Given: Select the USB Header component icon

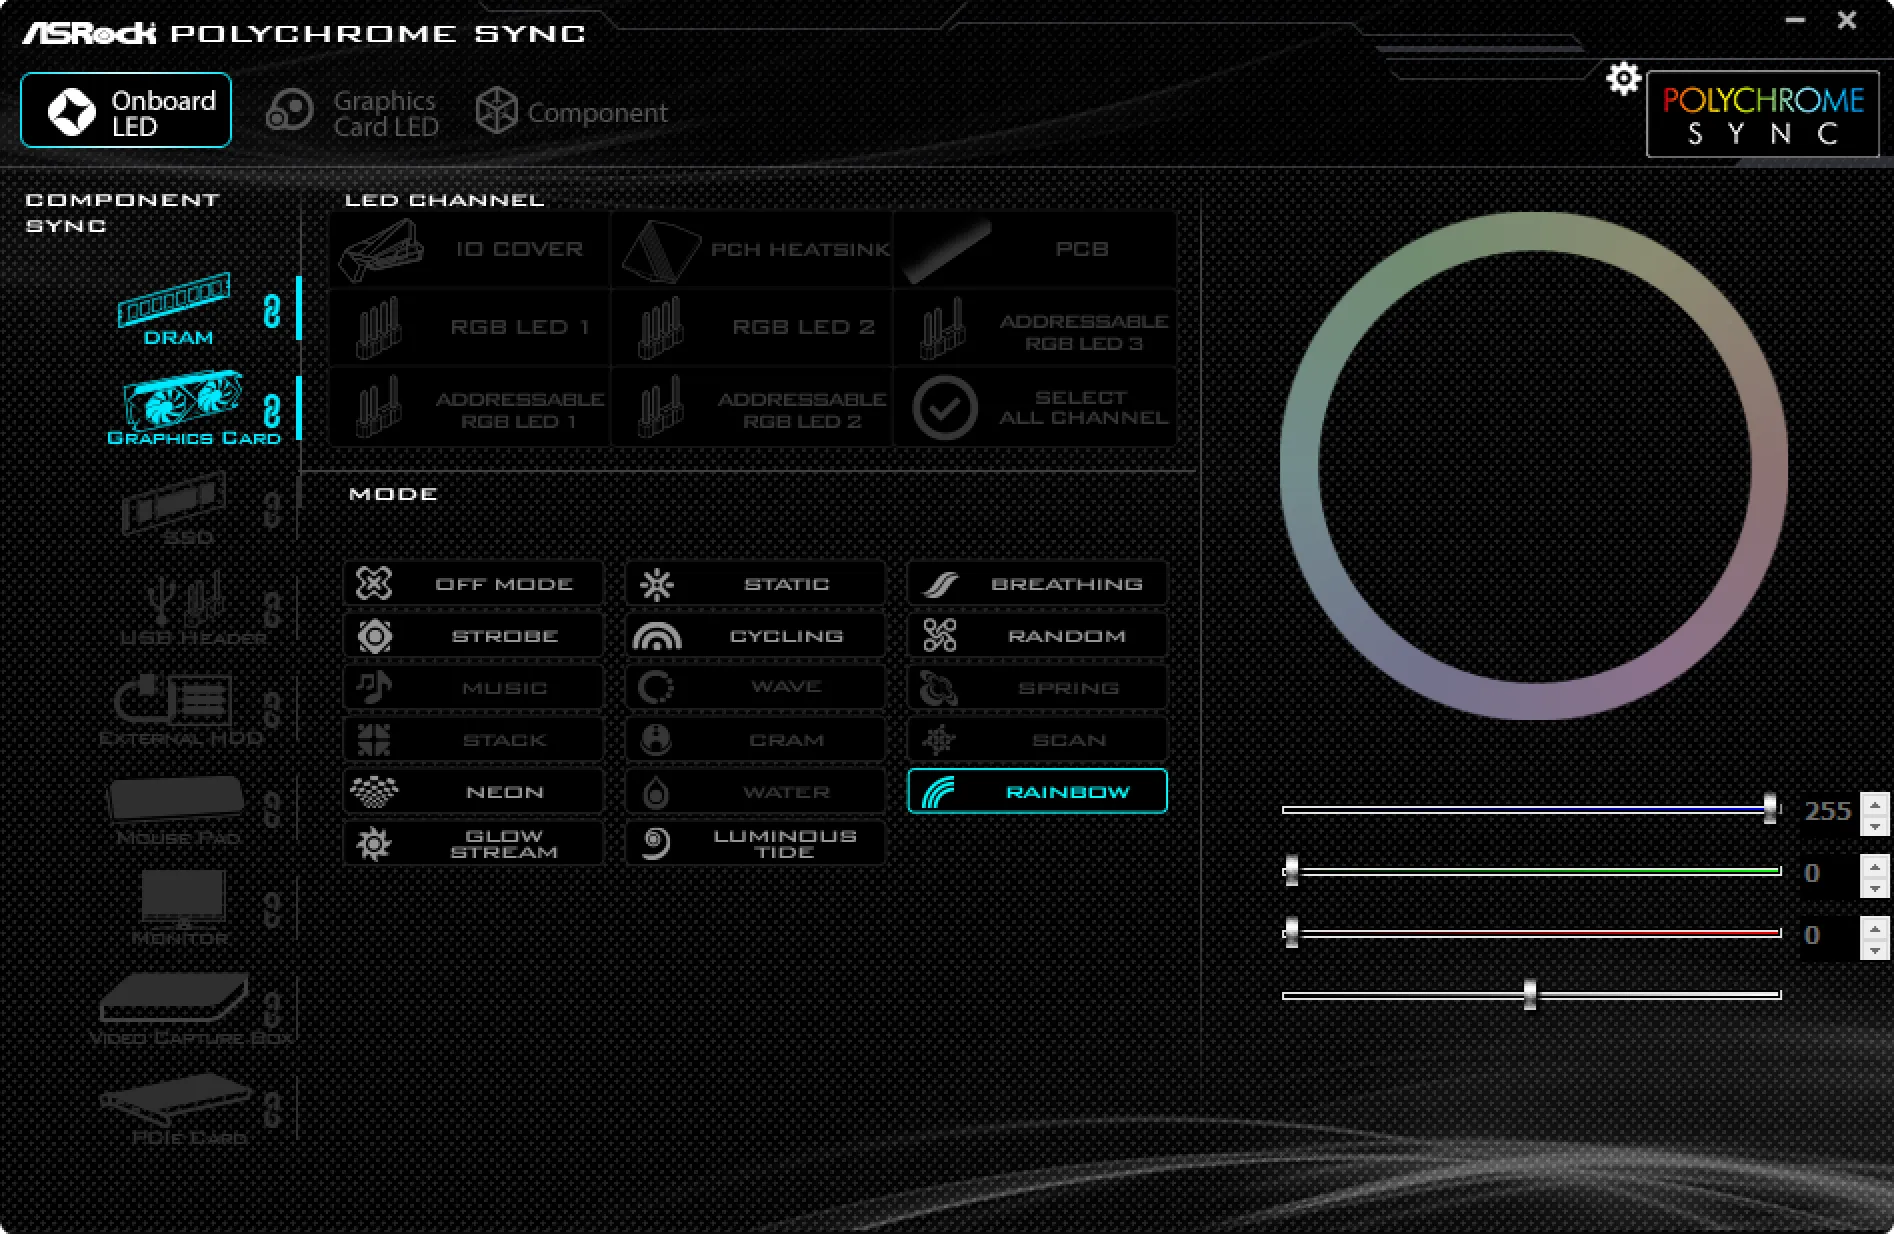Looking at the screenshot, I should pyautogui.click(x=186, y=600).
